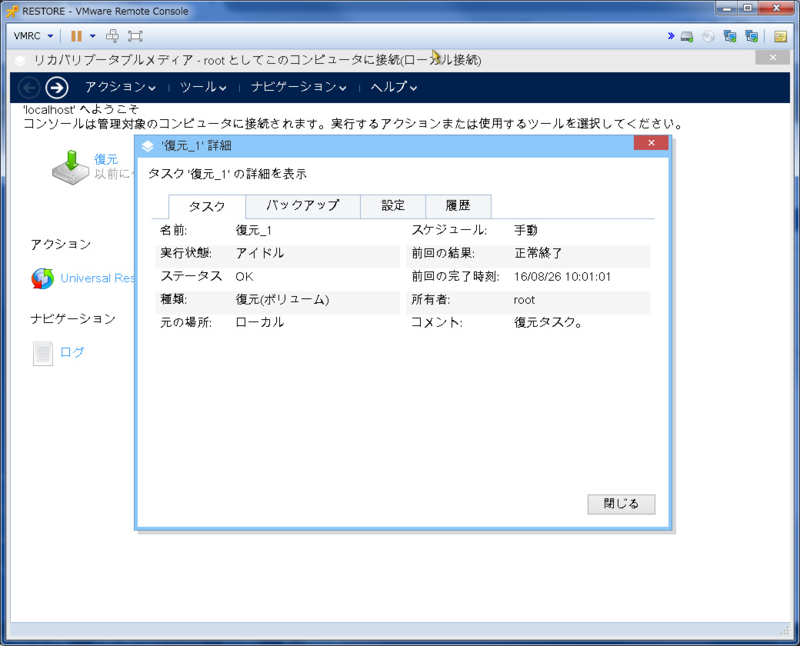Open the 履歴 tab
This screenshot has height=646, width=800.
(458, 206)
